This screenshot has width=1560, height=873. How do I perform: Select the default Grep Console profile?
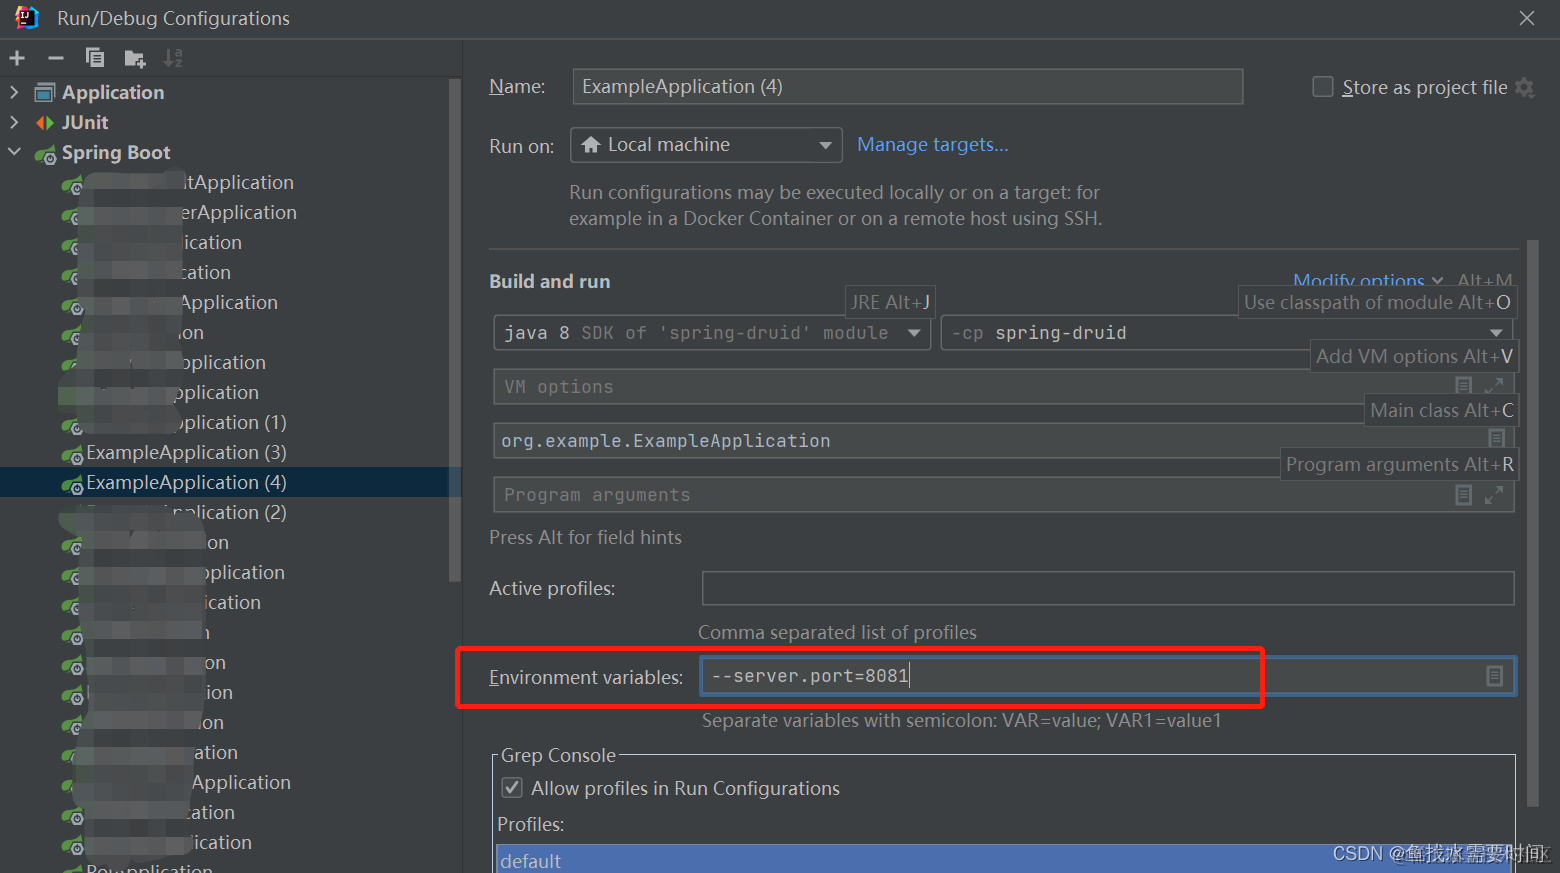coord(1003,860)
